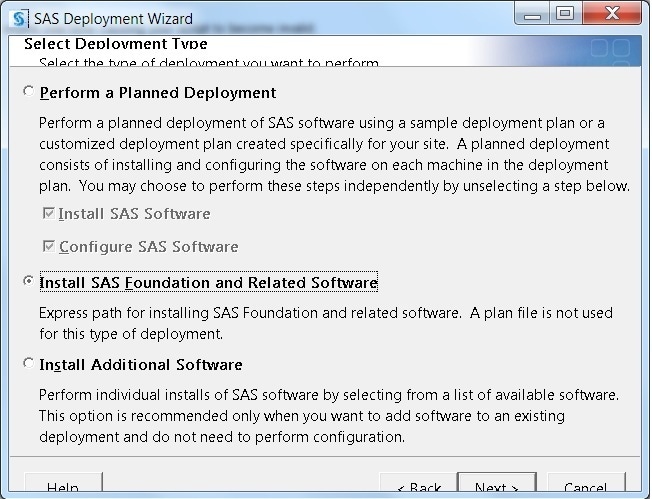
Task: Click the Express path description paragraph
Action: (x=325, y=323)
